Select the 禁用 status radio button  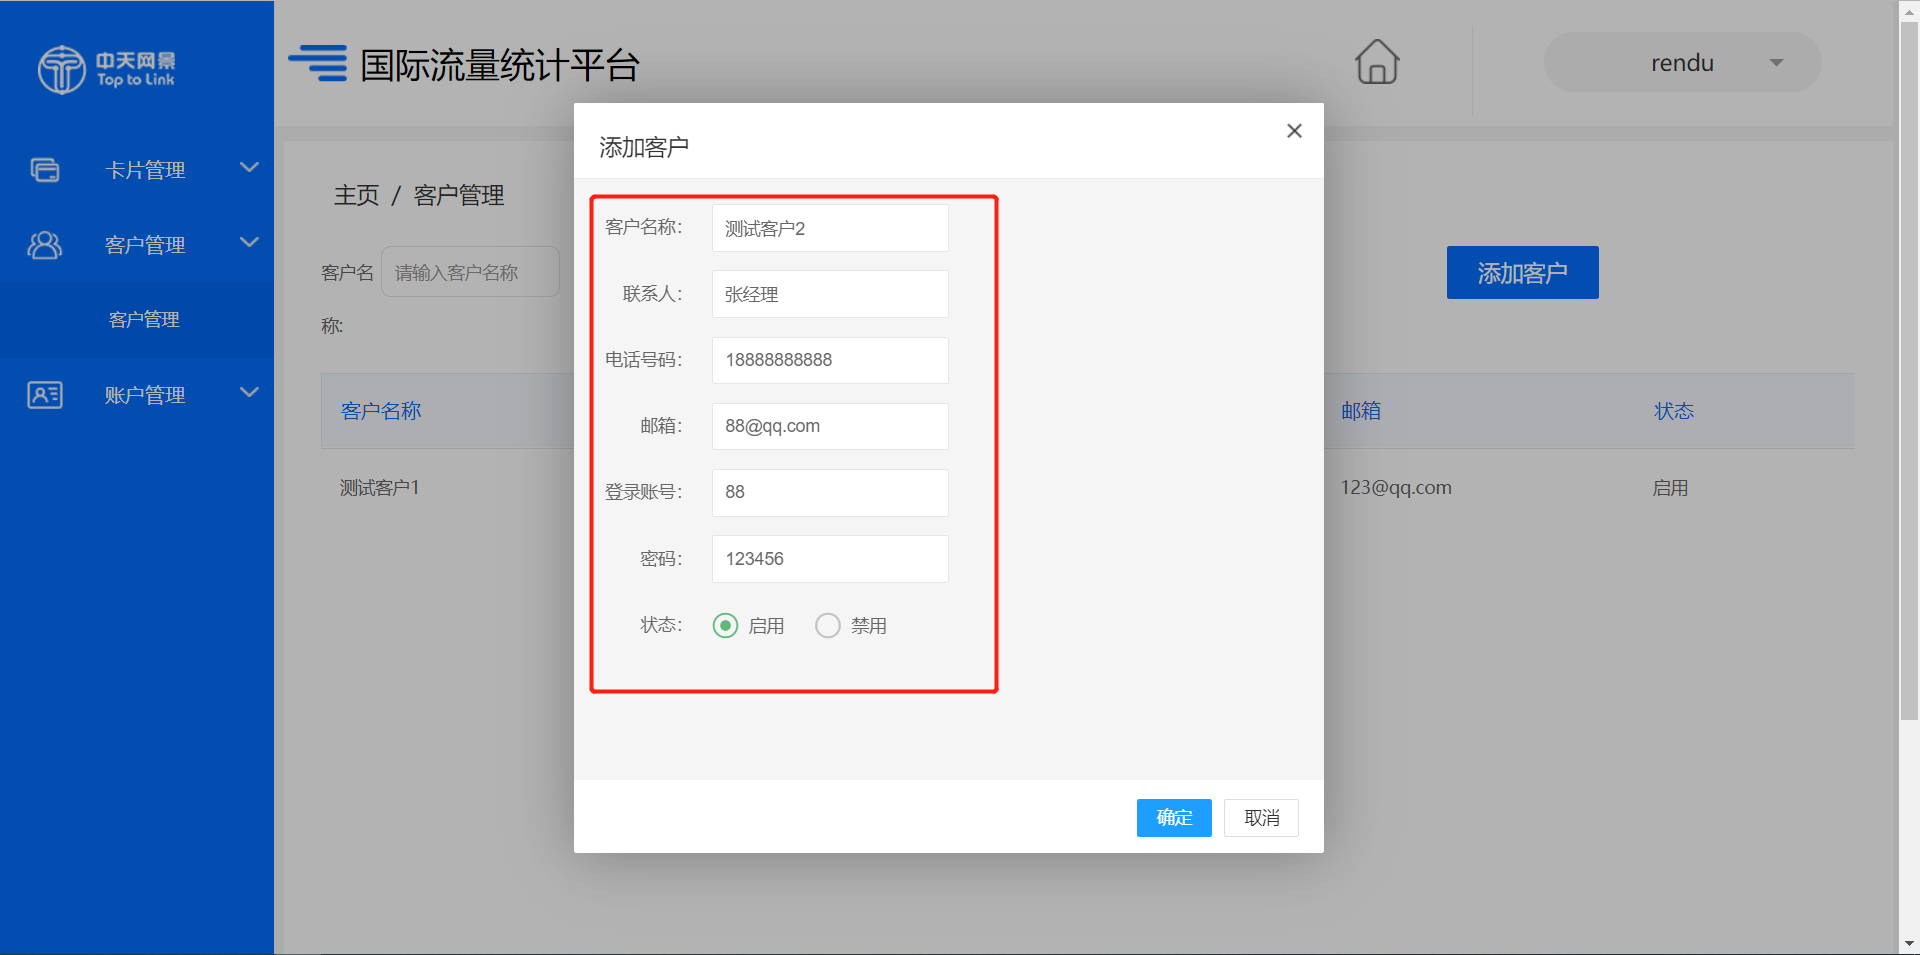point(828,626)
